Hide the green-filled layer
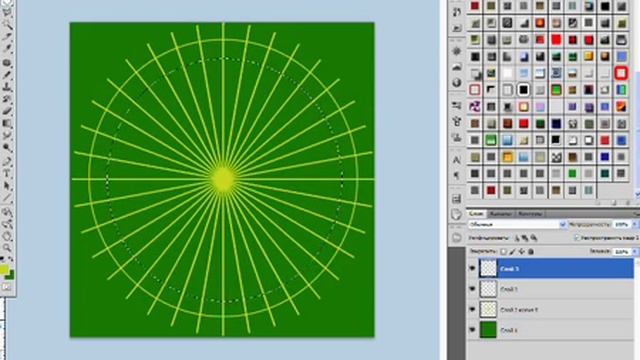Image resolution: width=640 pixels, height=360 pixels. [472, 329]
